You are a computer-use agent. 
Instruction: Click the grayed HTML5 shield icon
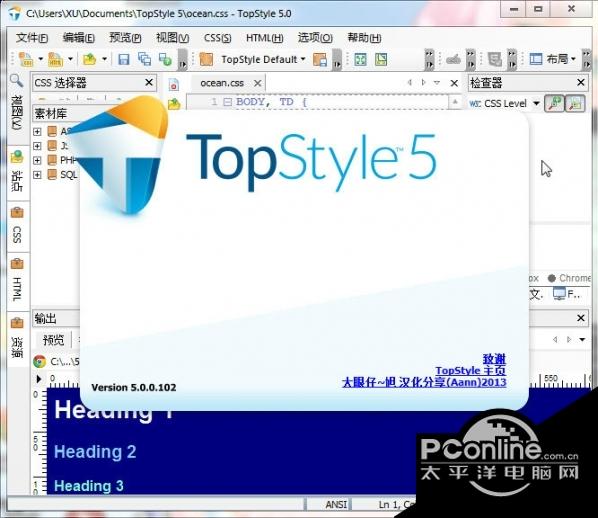coord(495,59)
